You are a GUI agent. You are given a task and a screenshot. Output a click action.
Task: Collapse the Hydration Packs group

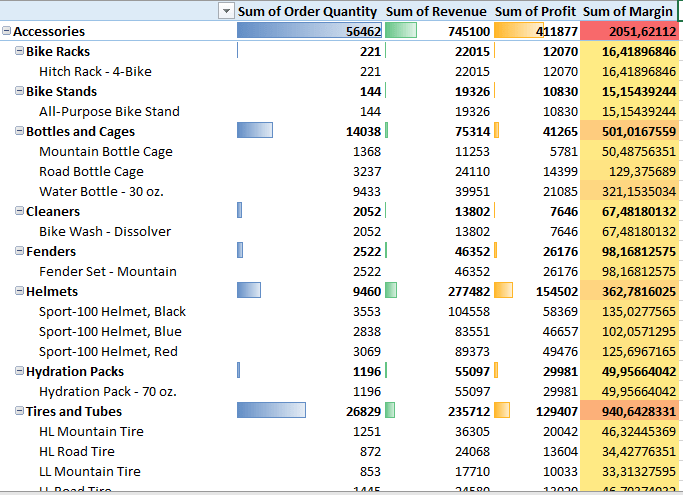click(19, 371)
